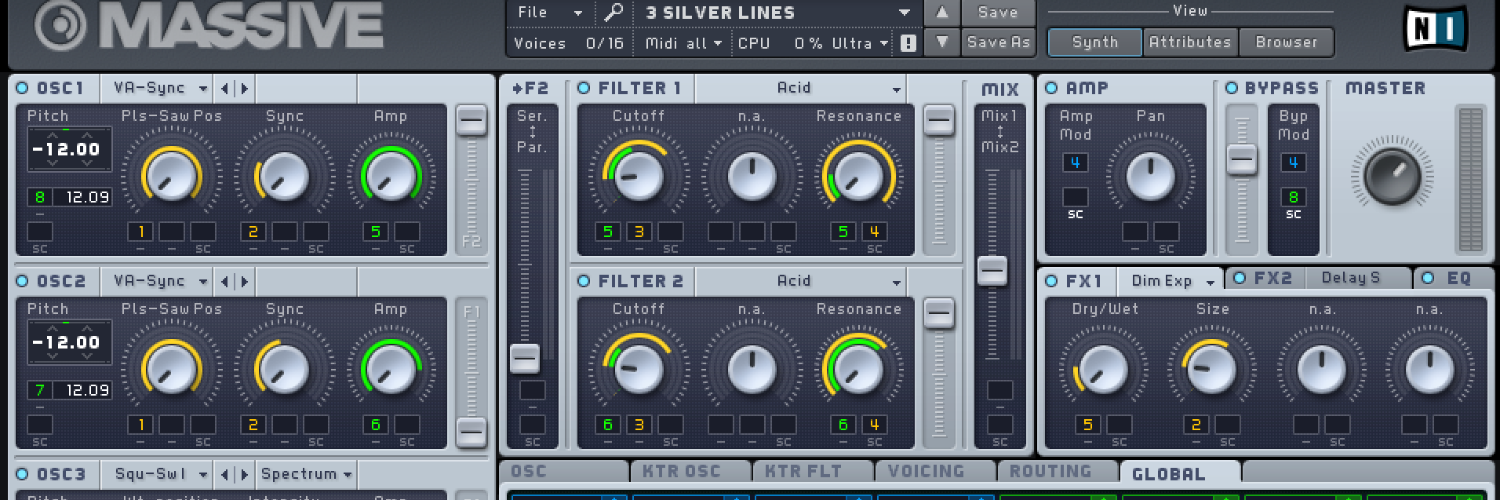Viewport: 1500px width, 500px height.
Task: Toggle AMP section power button
Action: pos(1052,88)
